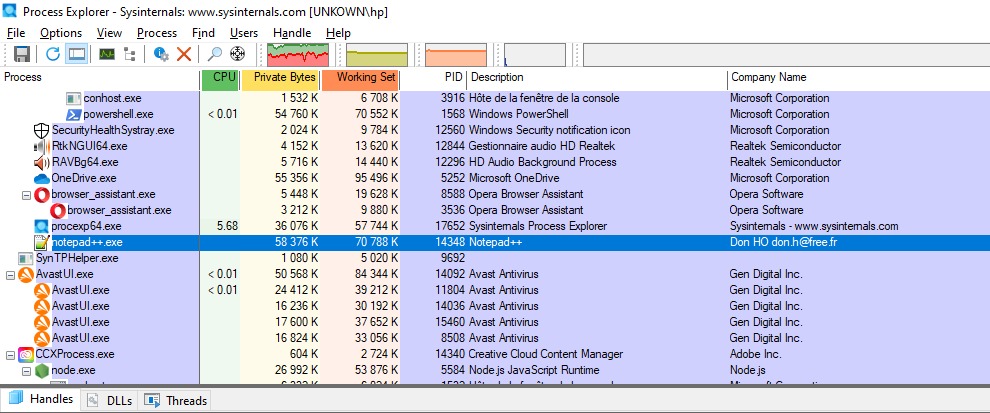Open the Users menu
Viewport: 990px width, 413px height.
click(244, 33)
